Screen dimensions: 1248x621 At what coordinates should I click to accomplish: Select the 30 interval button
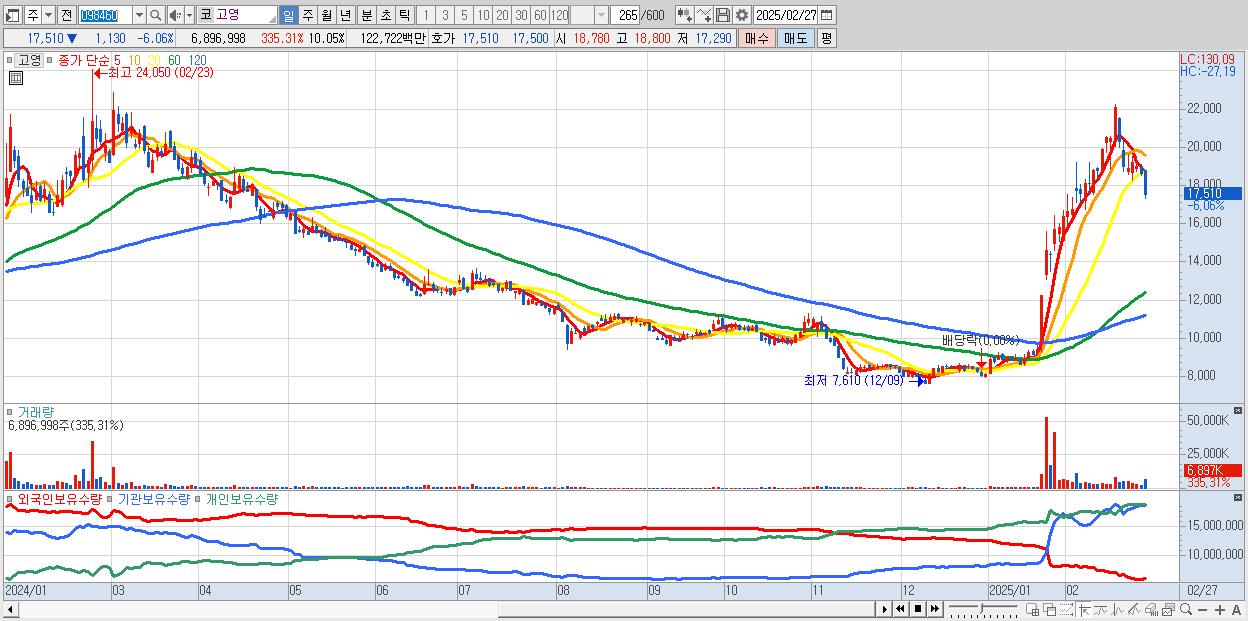[x=521, y=15]
